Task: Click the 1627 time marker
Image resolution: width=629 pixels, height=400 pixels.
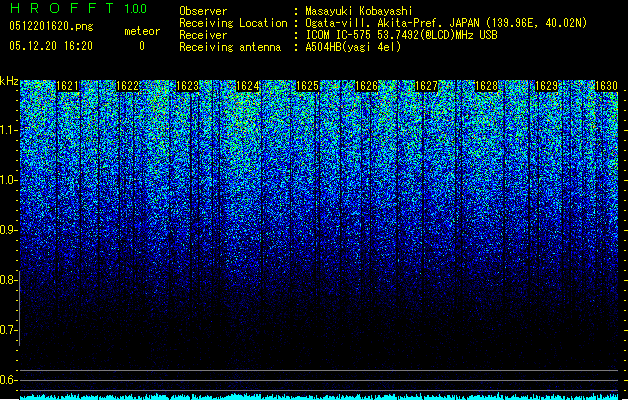Action: point(426,86)
